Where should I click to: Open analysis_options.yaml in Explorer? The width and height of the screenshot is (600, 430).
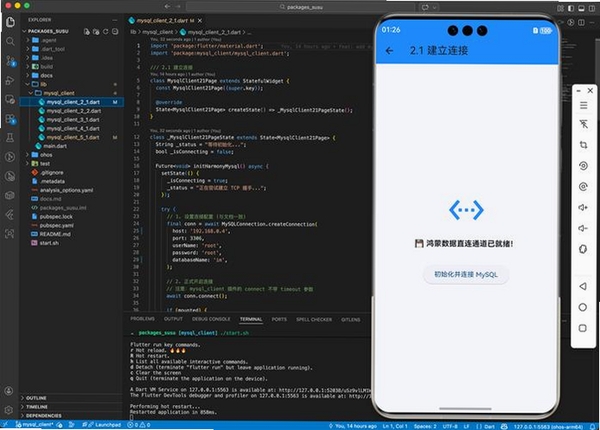point(66,190)
